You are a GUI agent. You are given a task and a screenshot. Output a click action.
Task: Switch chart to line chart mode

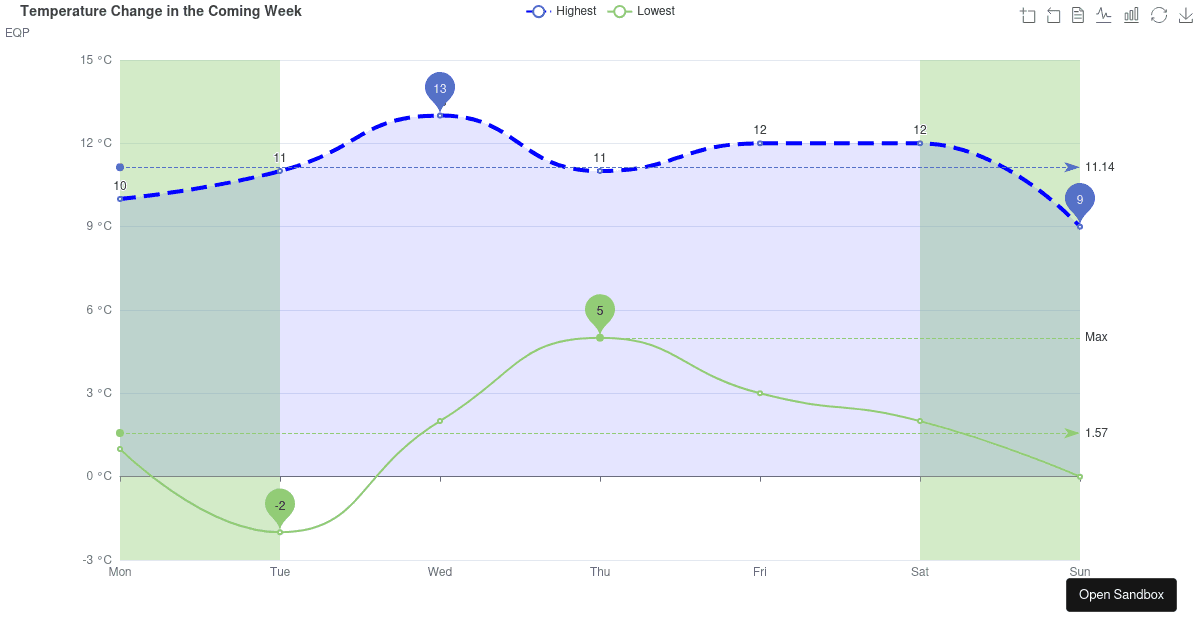point(1103,15)
